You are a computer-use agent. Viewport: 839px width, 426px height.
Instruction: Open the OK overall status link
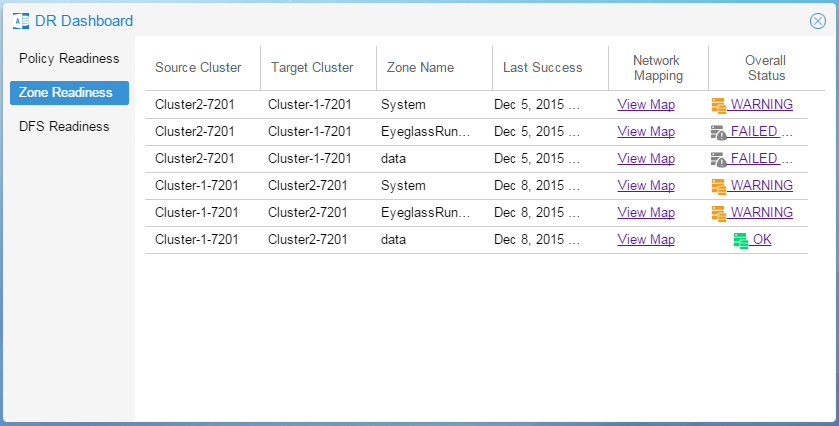coord(762,239)
